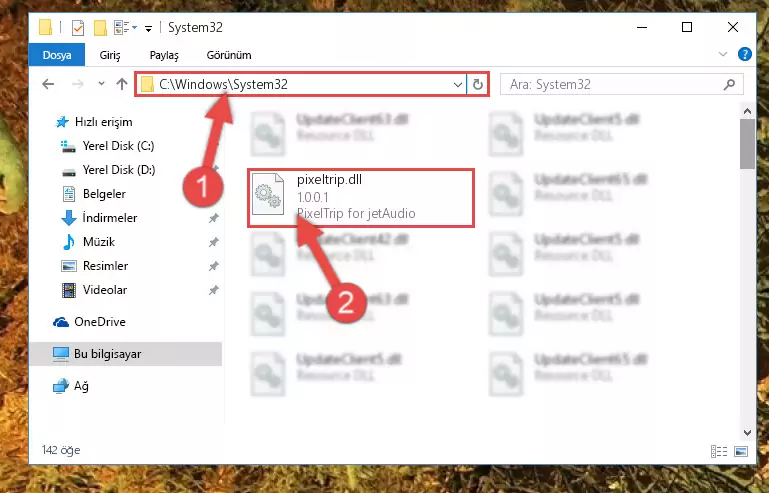Viewport: 769px width, 493px height.
Task: Click the pin icon next to Resimler
Action: pyautogui.click(x=213, y=266)
